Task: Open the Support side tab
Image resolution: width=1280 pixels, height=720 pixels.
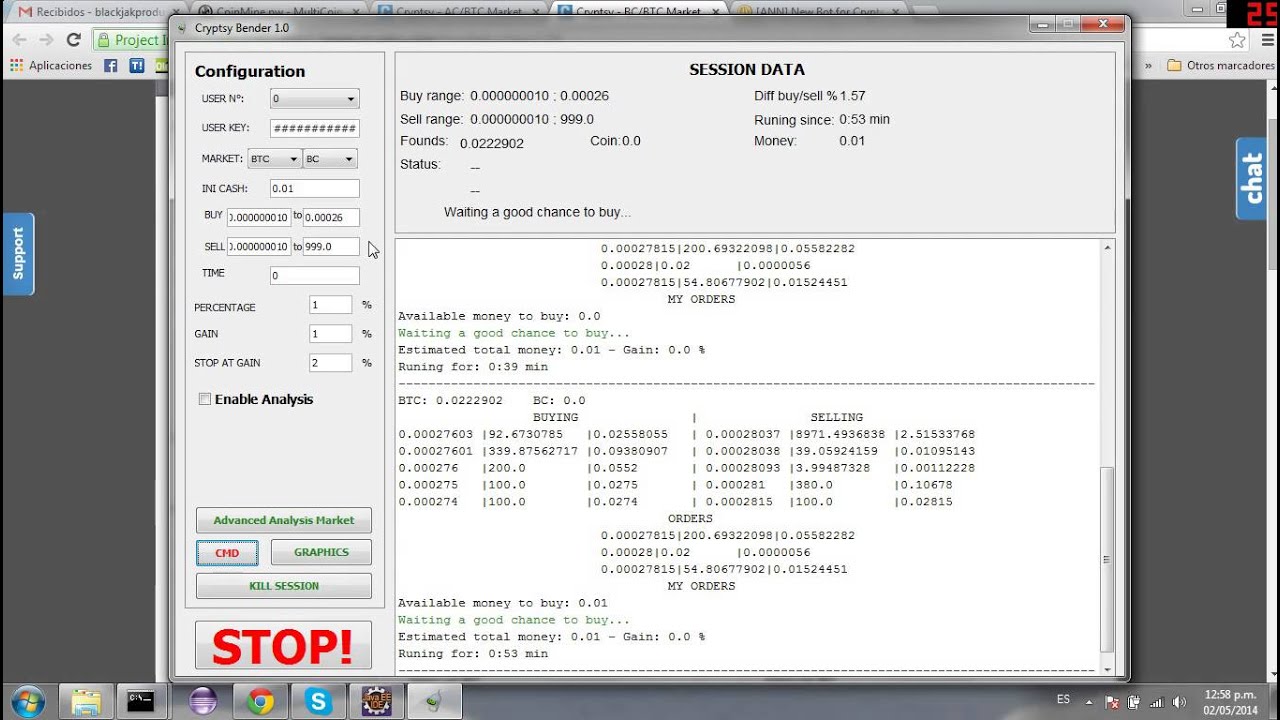Action: pyautogui.click(x=18, y=254)
